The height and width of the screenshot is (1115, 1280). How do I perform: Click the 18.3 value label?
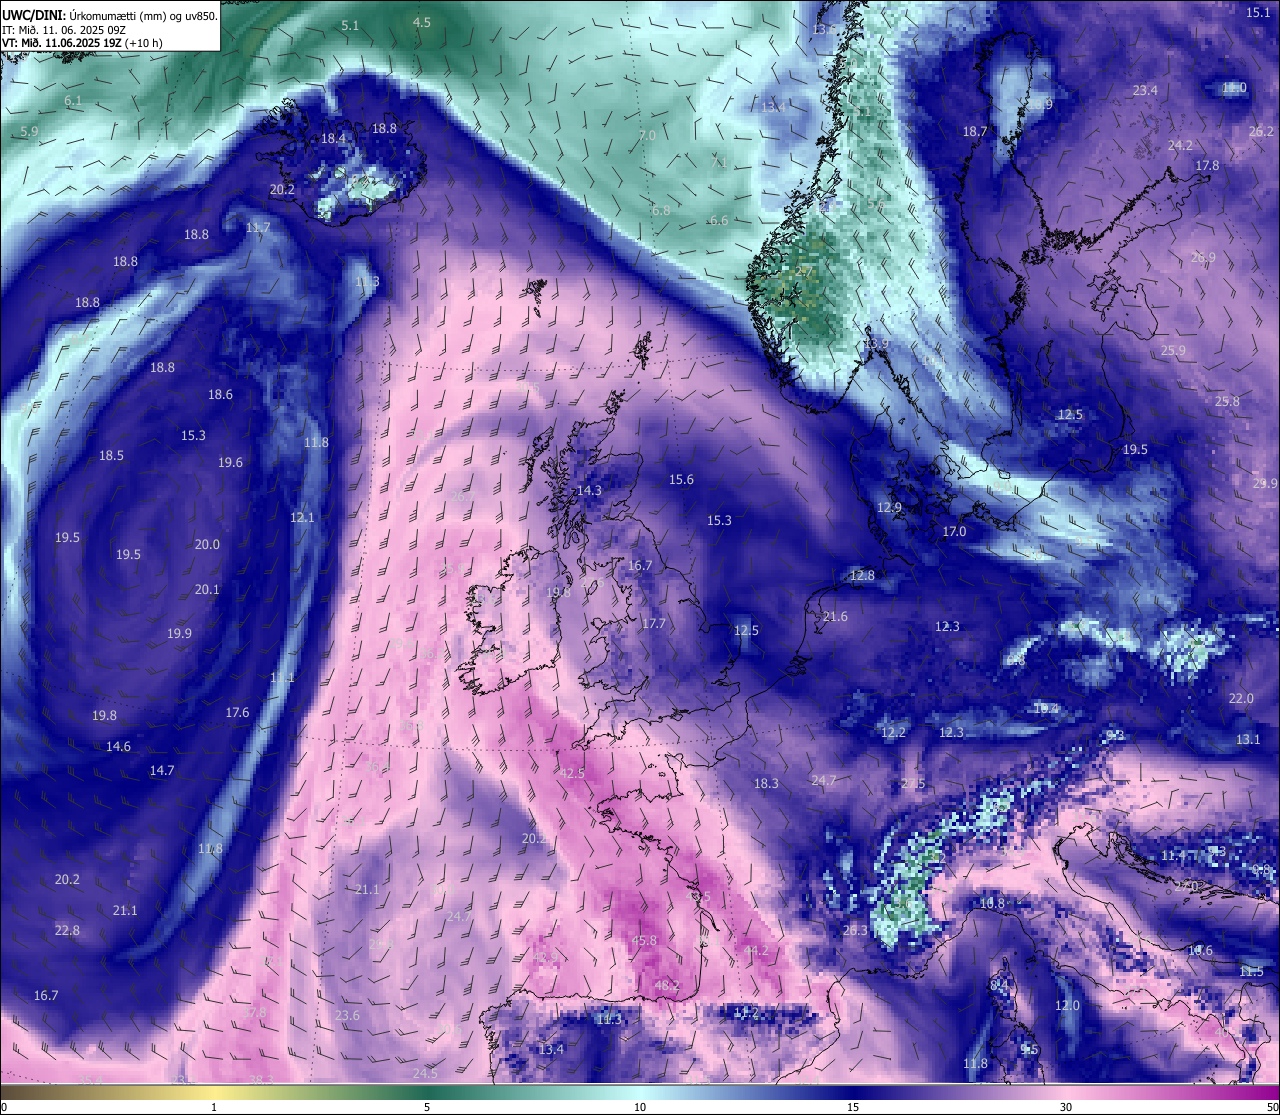[x=766, y=783]
